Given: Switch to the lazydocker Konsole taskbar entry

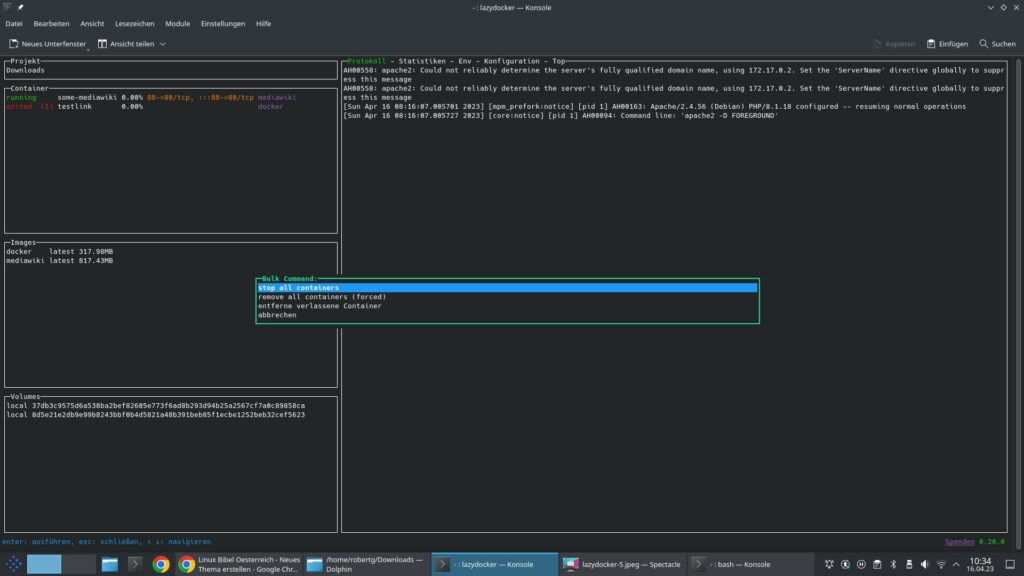Looking at the screenshot, I should (x=494, y=564).
